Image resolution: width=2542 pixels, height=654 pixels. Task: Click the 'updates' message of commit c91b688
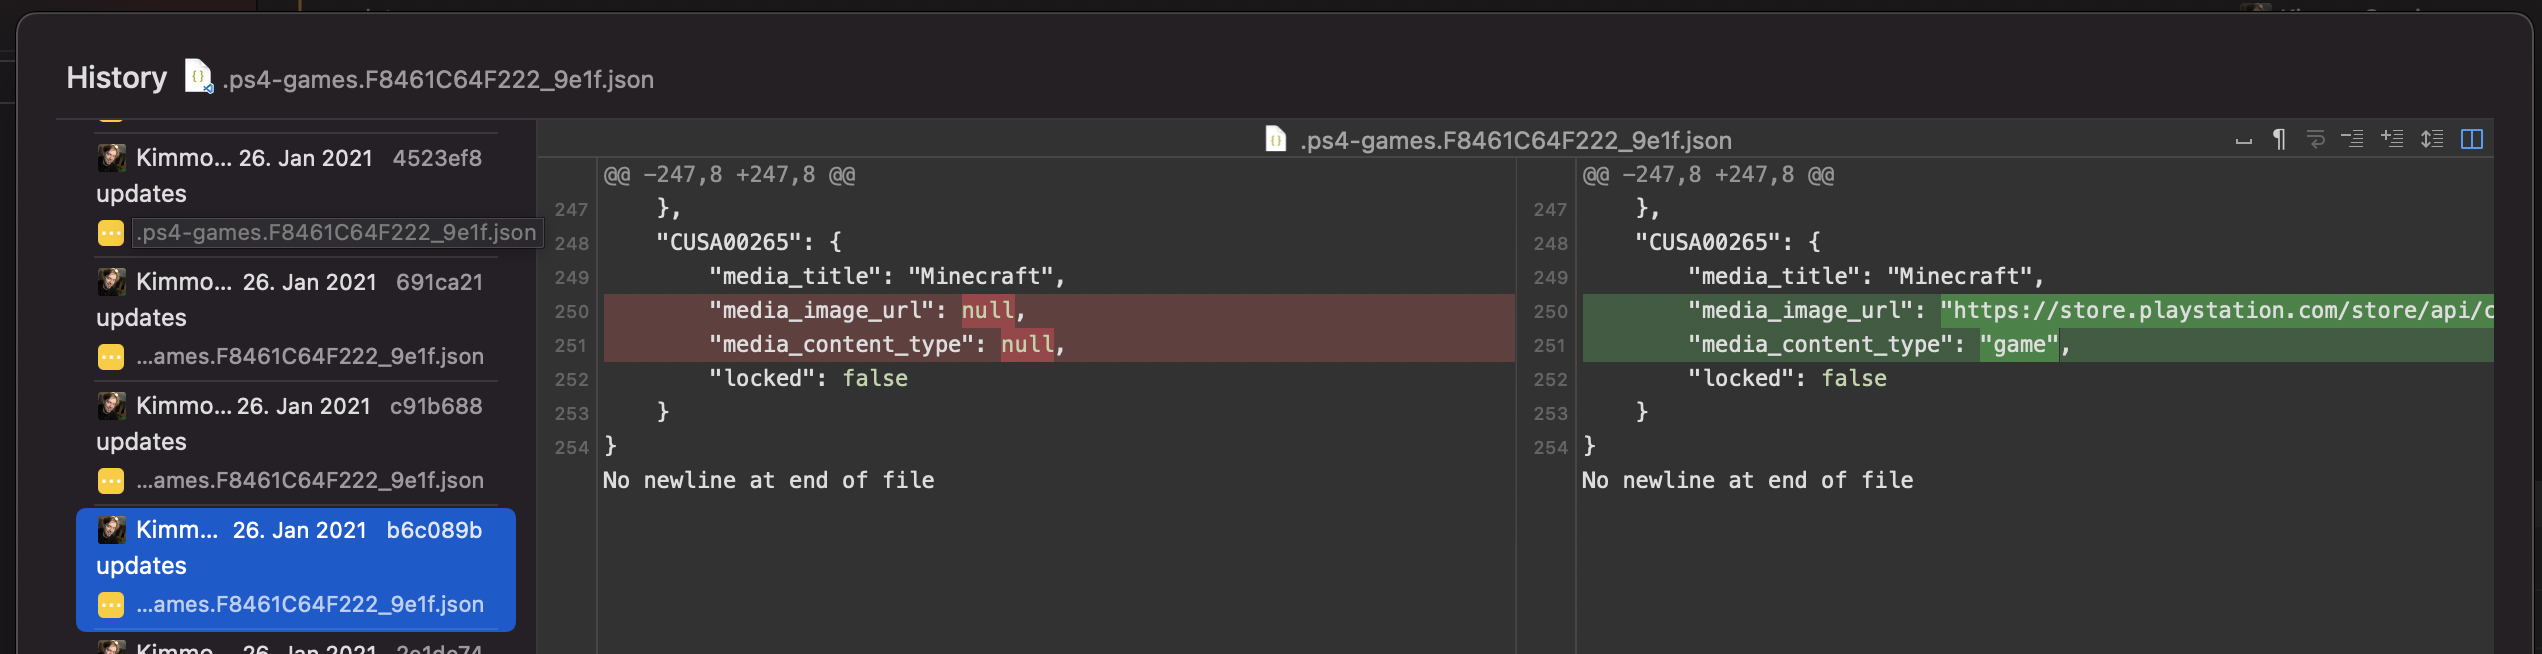click(x=141, y=442)
